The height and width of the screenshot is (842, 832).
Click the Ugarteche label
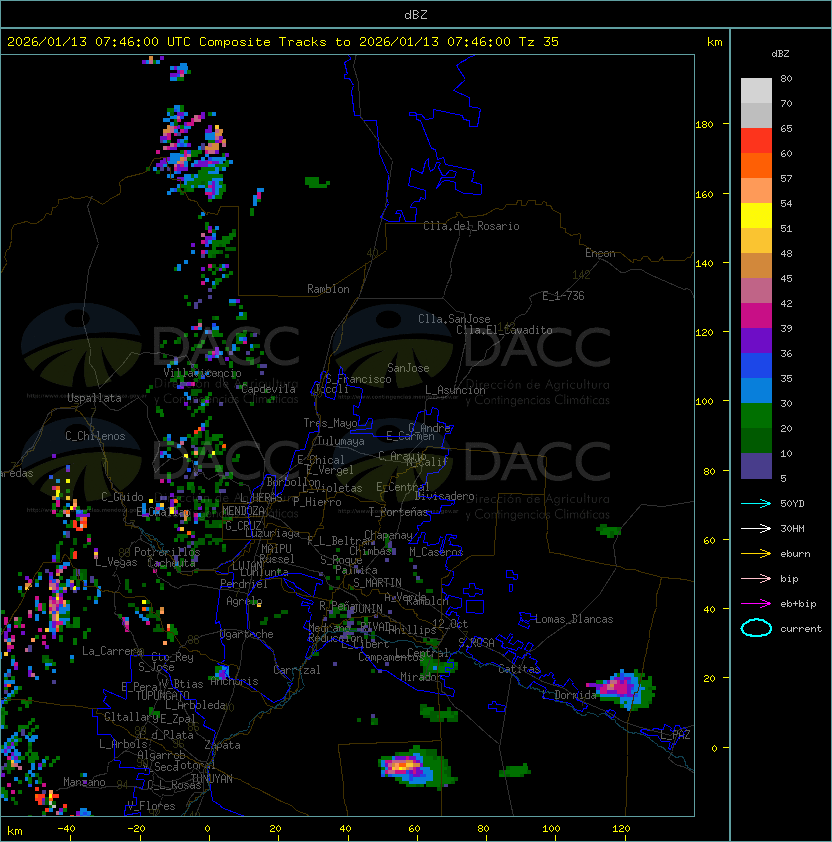[x=247, y=634]
